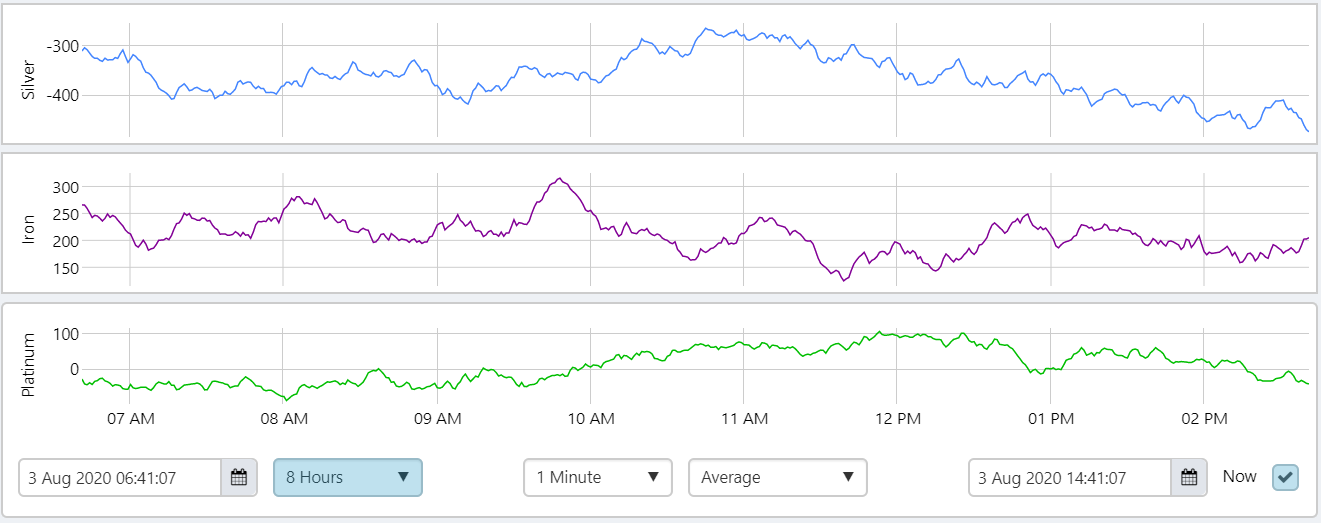Expand the 8 Hours range dropdown
The image size is (1321, 523).
click(x=348, y=477)
